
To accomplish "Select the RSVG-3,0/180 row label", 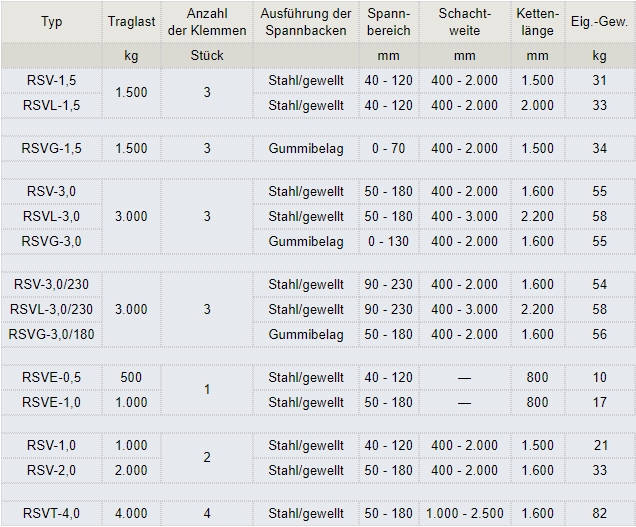I will pos(51,334).
